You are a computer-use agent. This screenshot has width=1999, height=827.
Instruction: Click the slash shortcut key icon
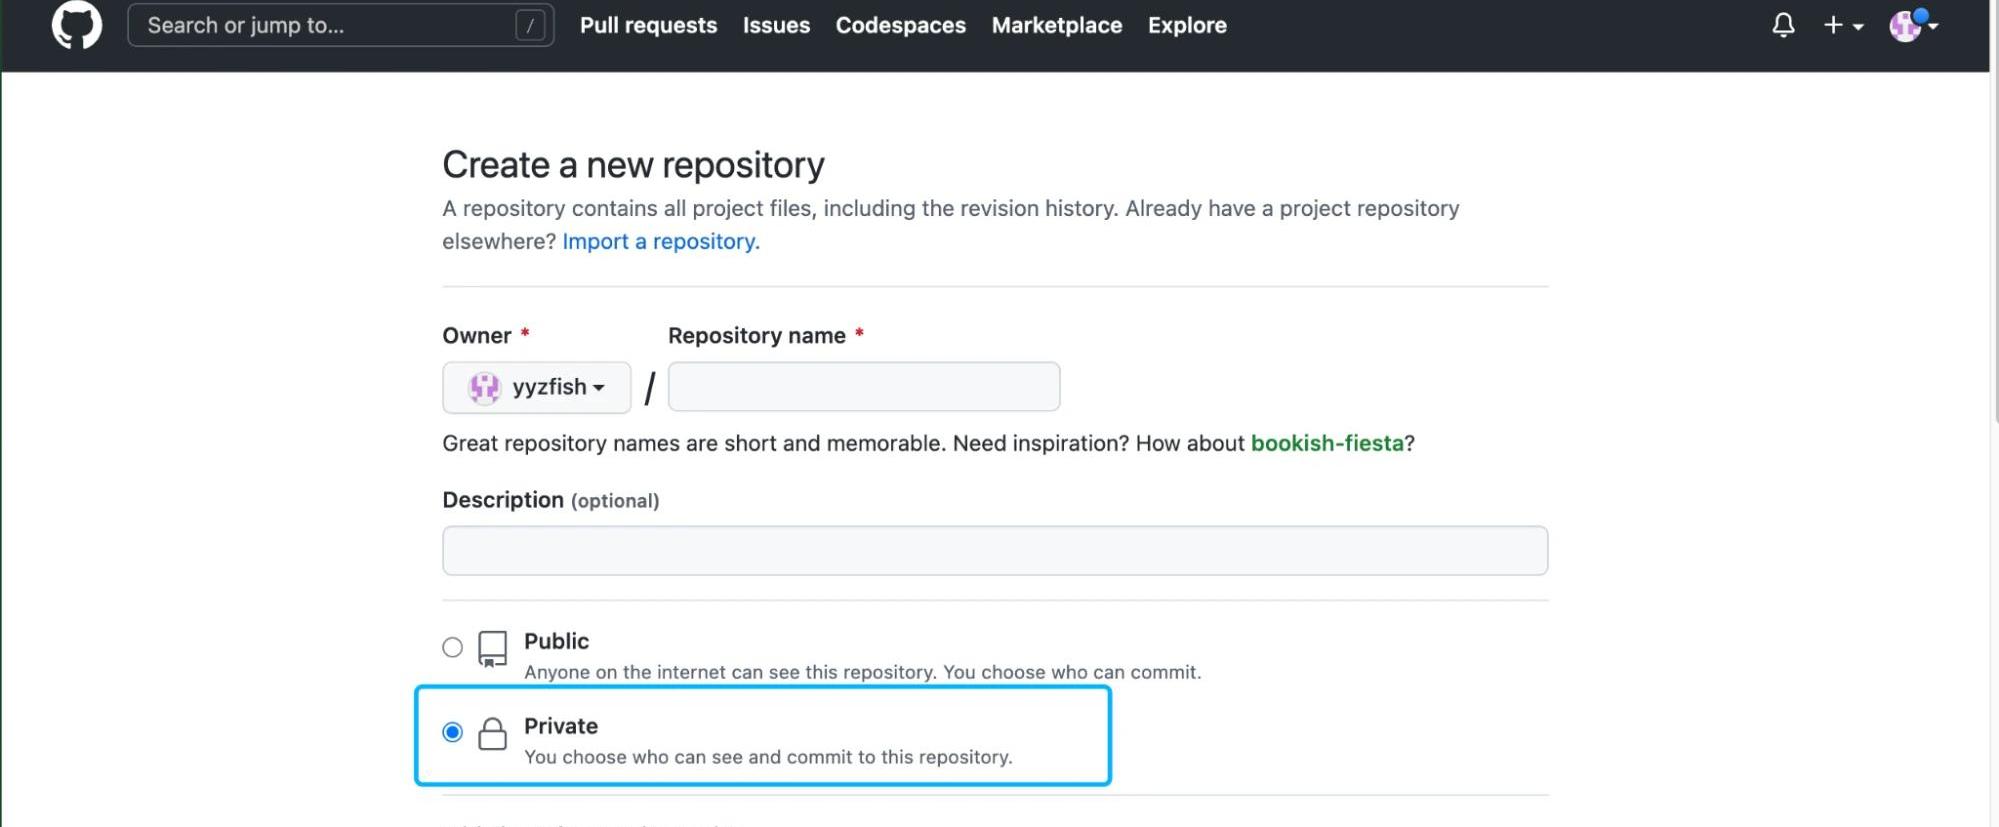tap(530, 26)
